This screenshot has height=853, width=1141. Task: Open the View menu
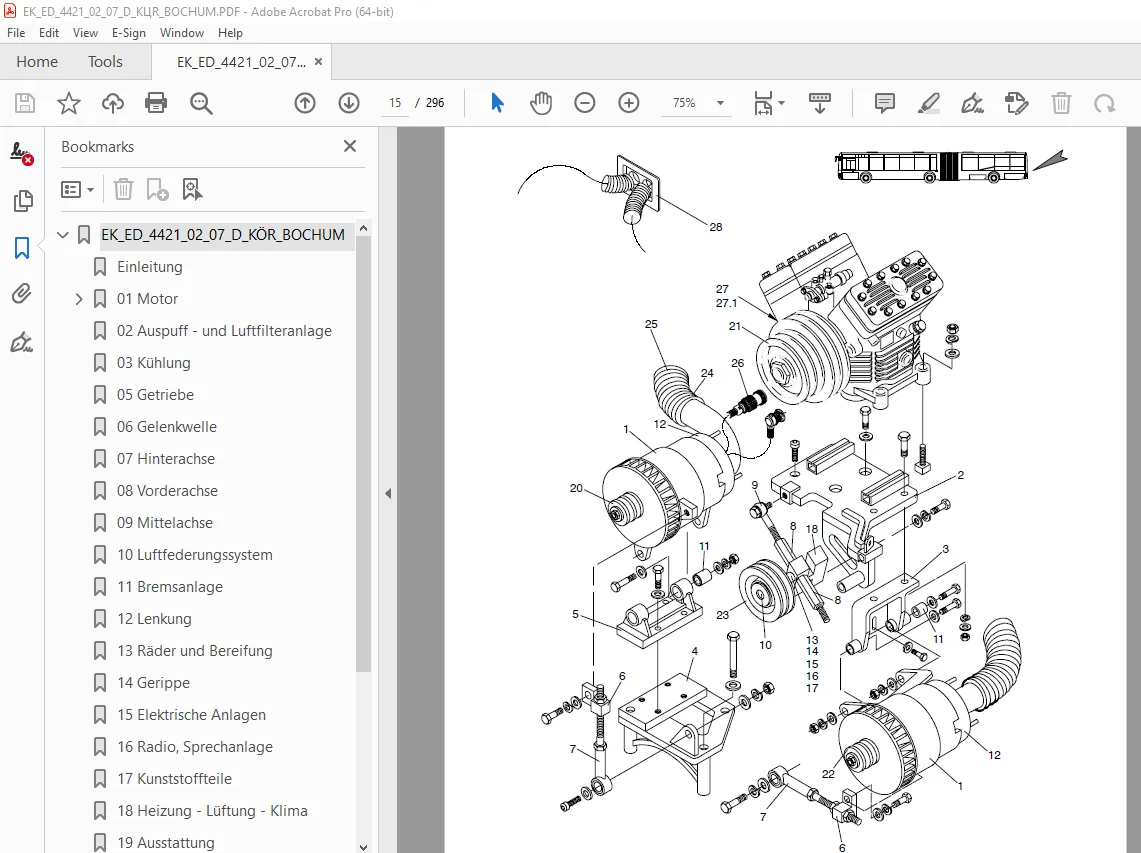[x=85, y=33]
